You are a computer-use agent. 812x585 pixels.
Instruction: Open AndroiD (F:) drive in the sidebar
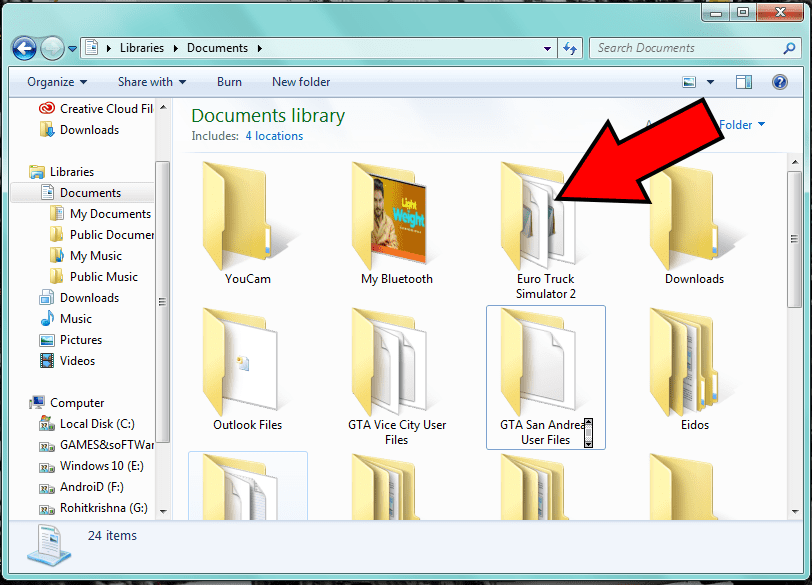(x=81, y=487)
